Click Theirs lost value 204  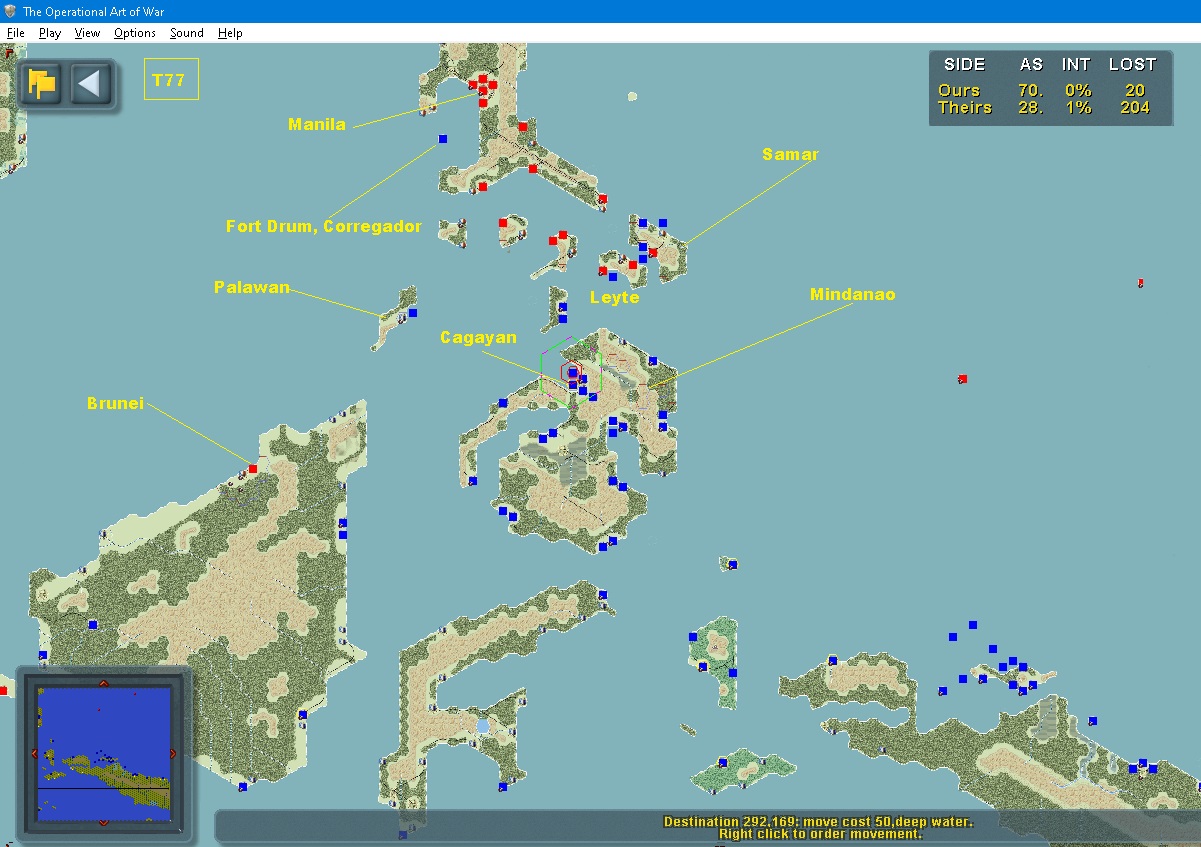pyautogui.click(x=1135, y=108)
